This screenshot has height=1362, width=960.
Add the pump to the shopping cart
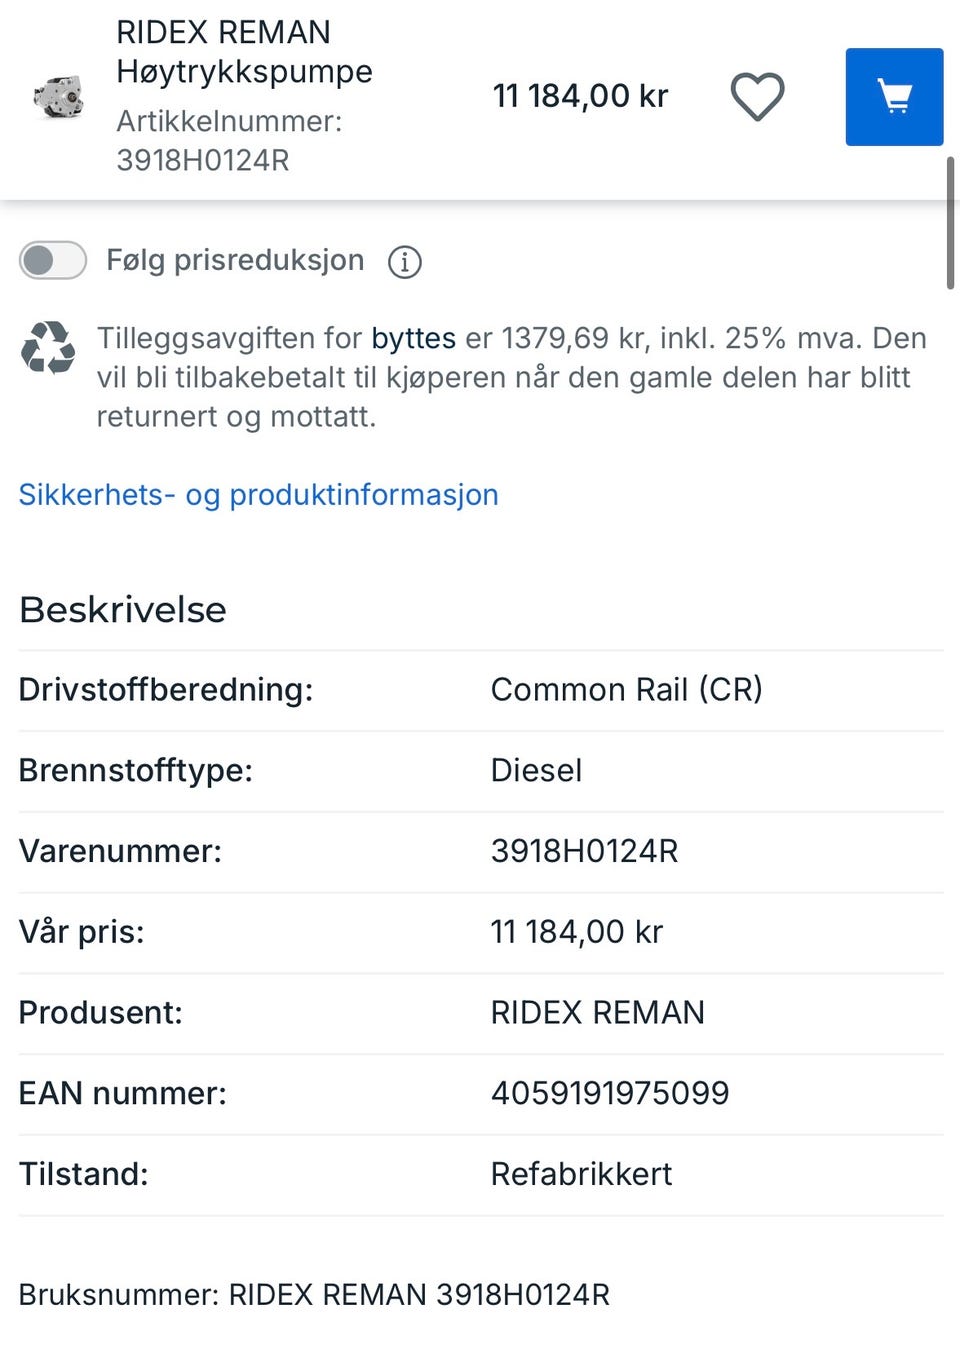coord(894,97)
